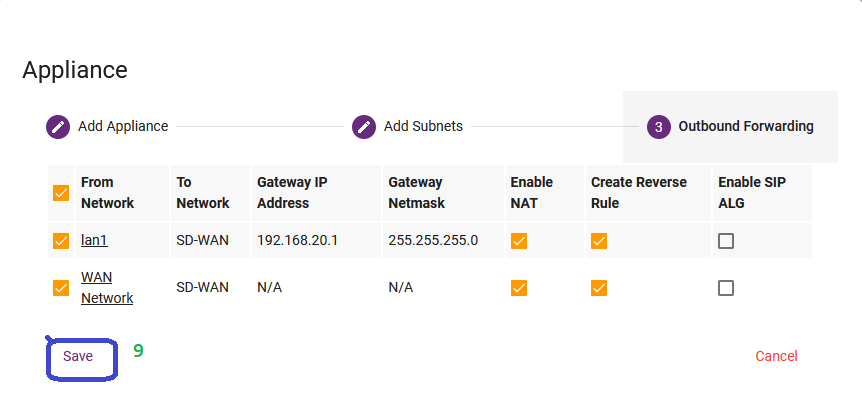Go to the Add Appliance step
Viewport: 862px width, 420px height.
point(123,126)
